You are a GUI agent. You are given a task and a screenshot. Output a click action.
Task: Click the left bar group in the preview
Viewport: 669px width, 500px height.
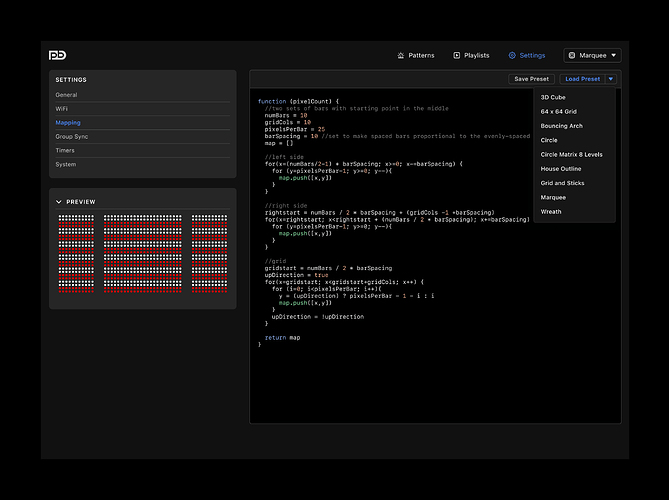76,253
